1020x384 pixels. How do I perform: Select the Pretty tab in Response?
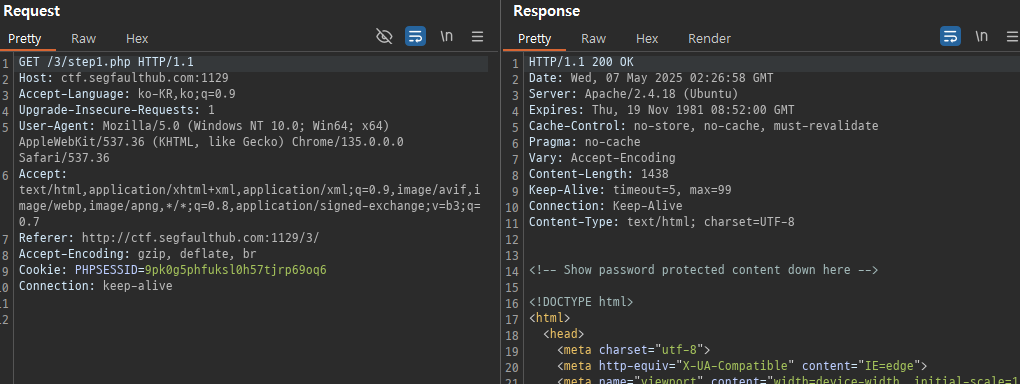pyautogui.click(x=535, y=39)
